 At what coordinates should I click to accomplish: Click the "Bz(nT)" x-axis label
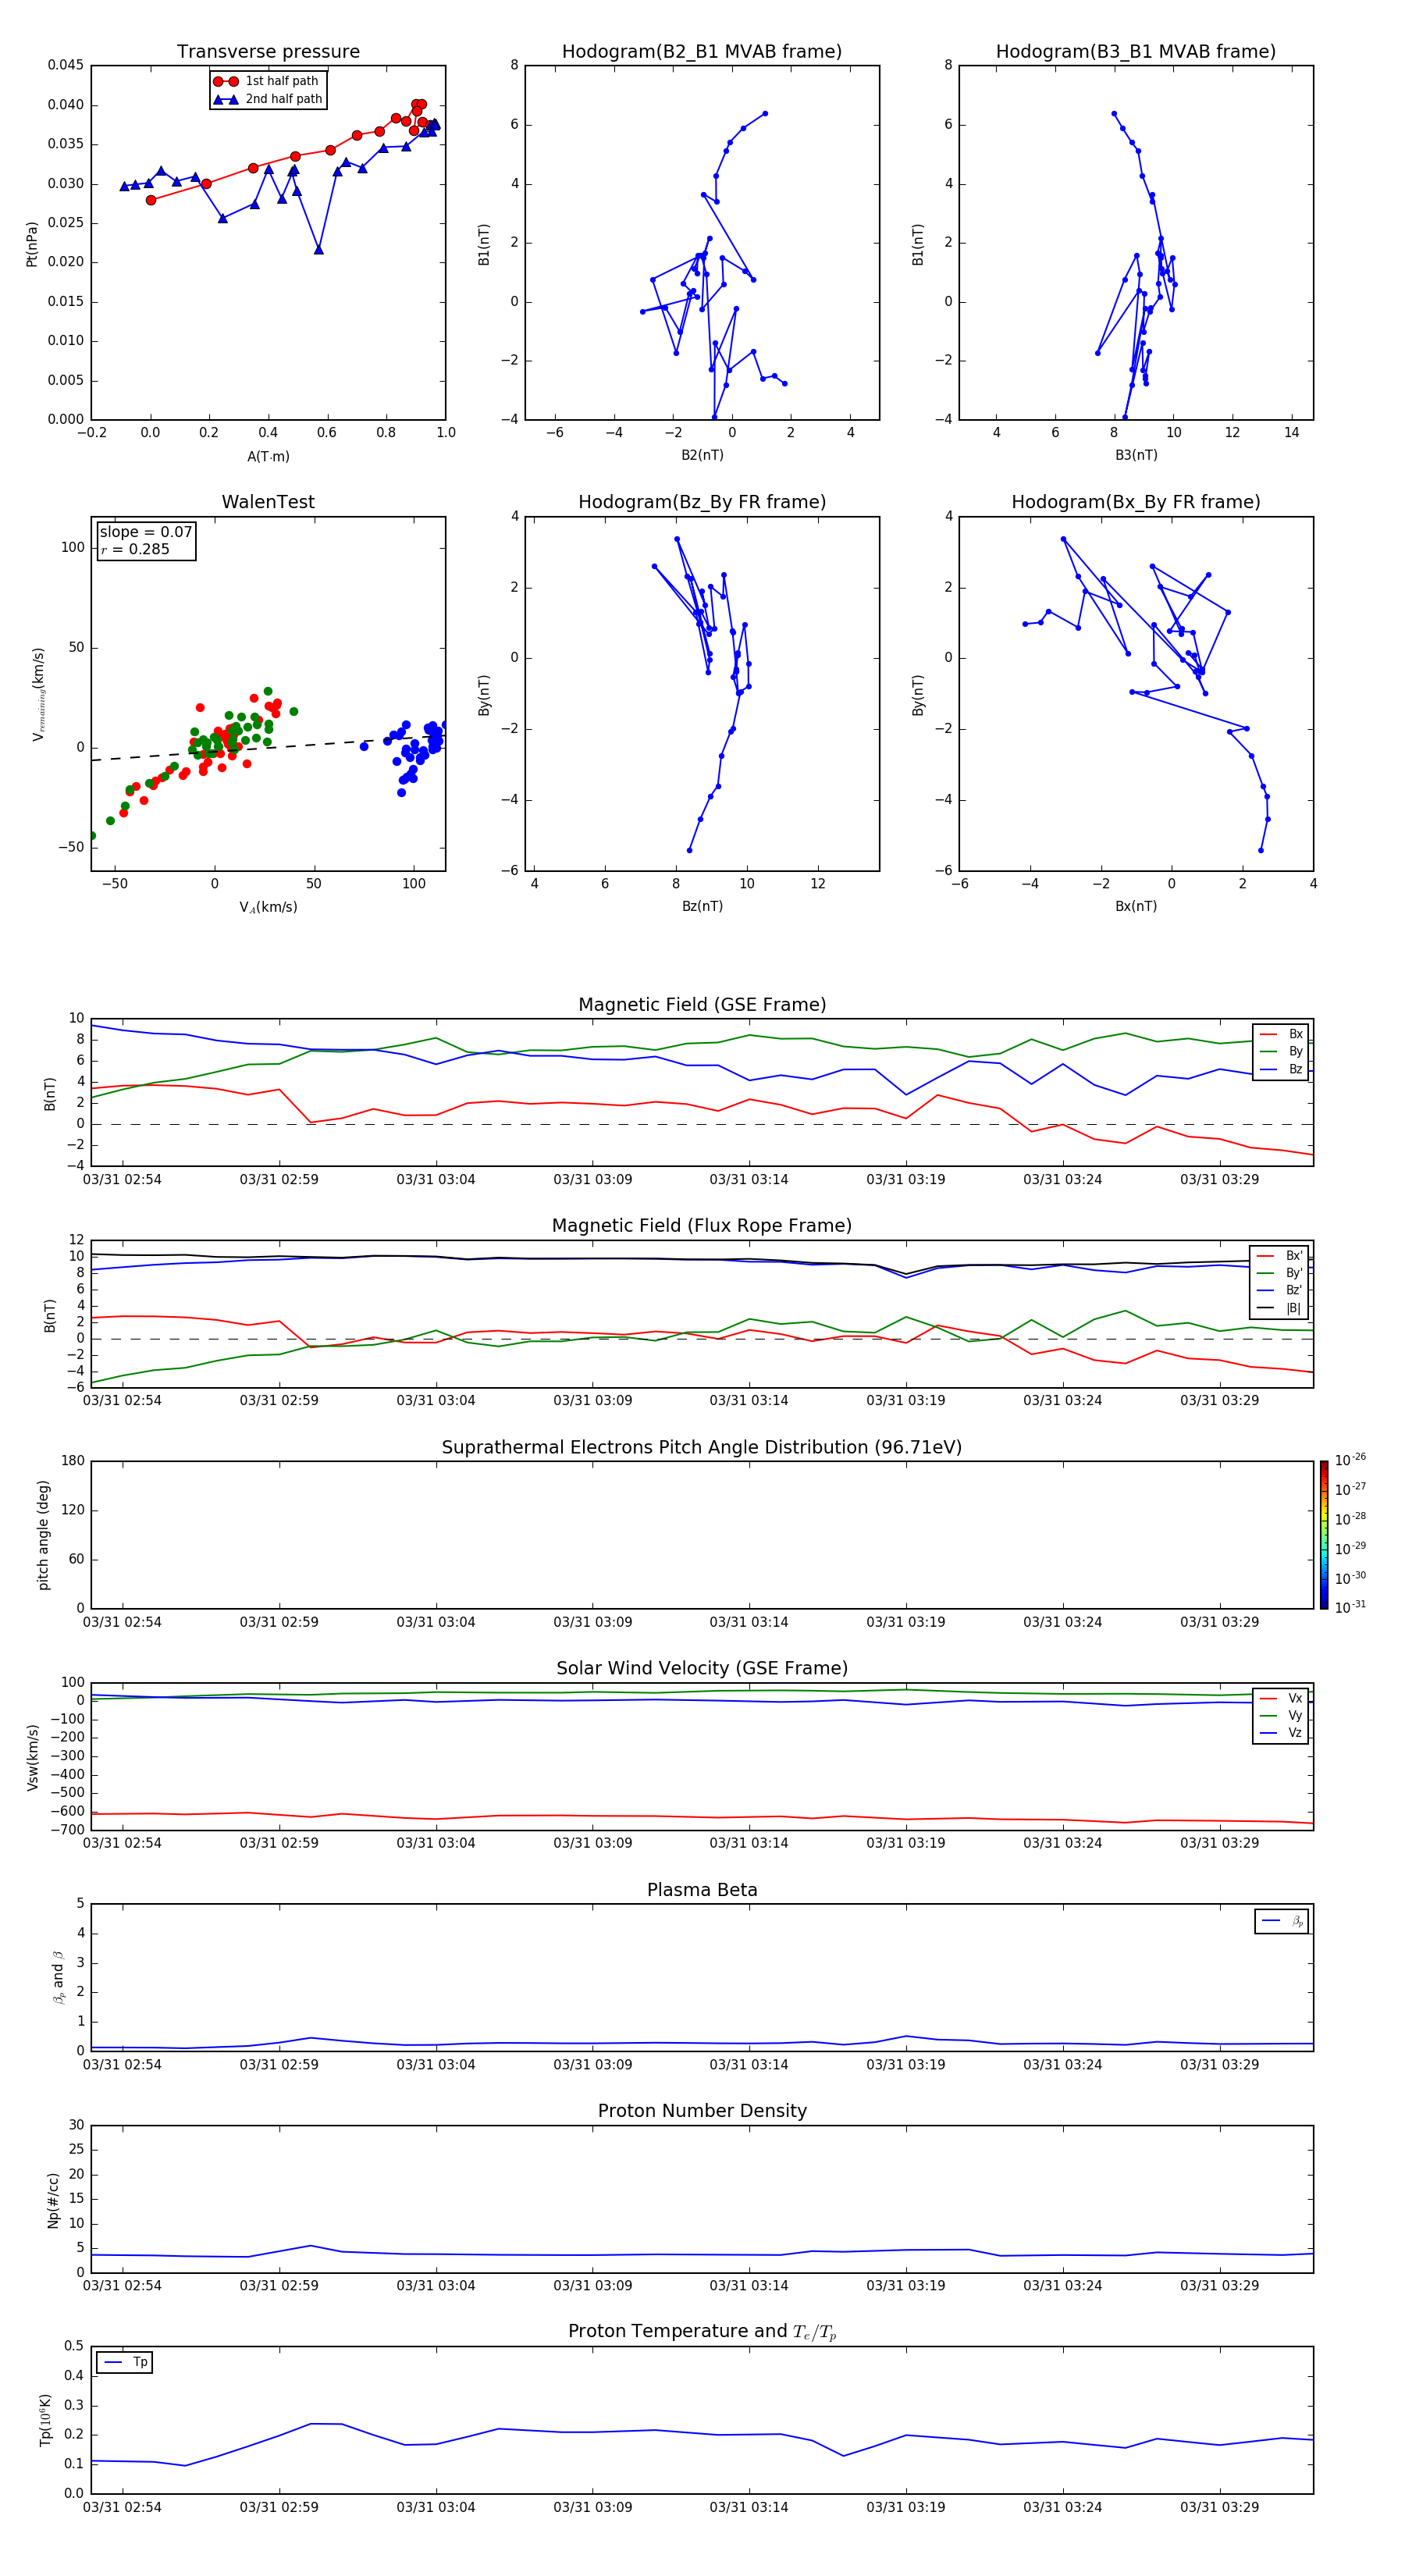(702, 906)
